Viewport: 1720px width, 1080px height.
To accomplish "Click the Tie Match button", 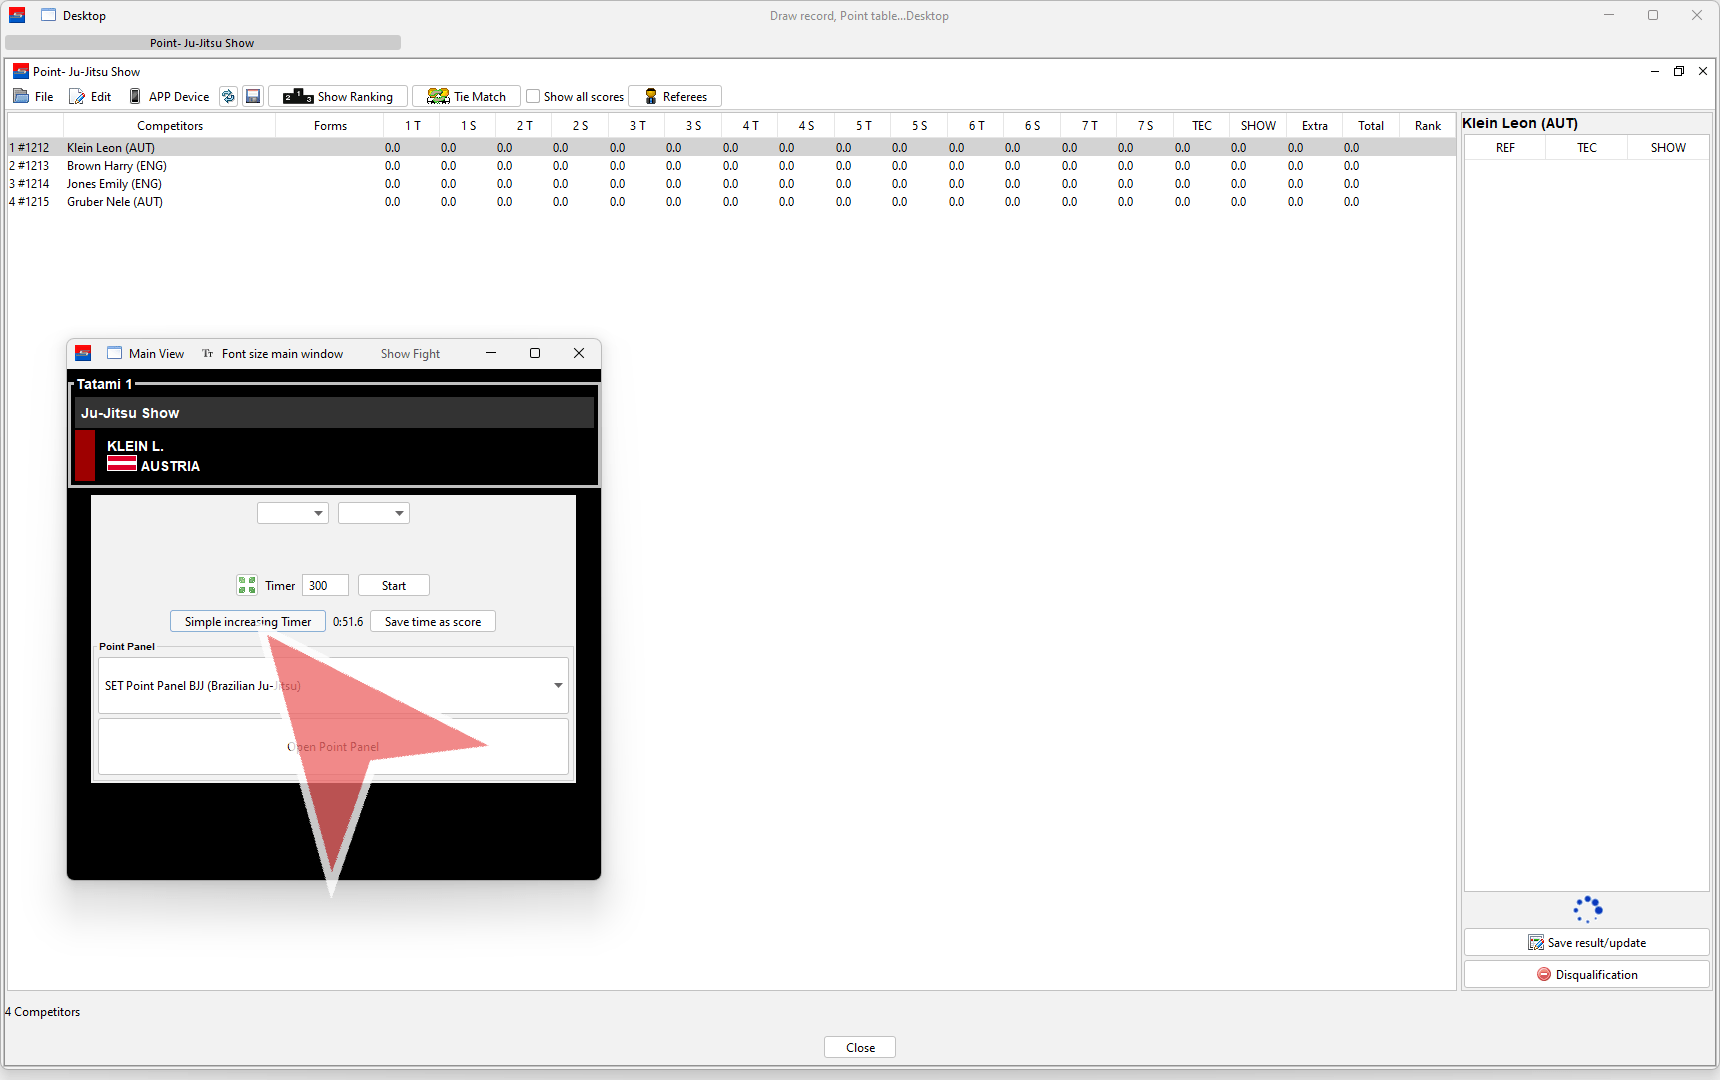I will pyautogui.click(x=466, y=97).
